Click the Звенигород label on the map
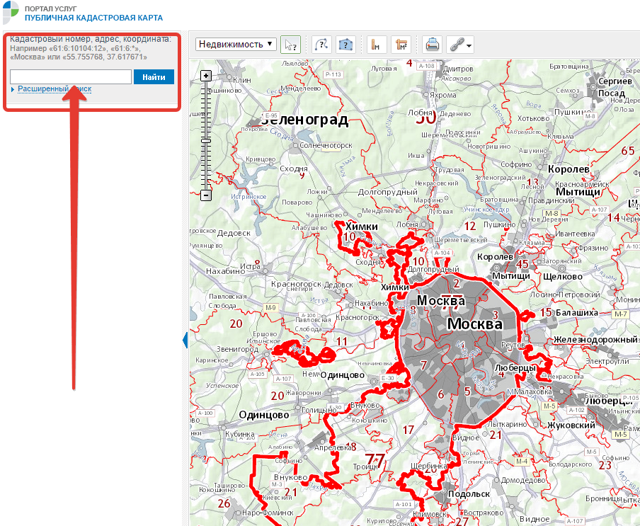Screen dimensions: 640x526 [237, 349]
